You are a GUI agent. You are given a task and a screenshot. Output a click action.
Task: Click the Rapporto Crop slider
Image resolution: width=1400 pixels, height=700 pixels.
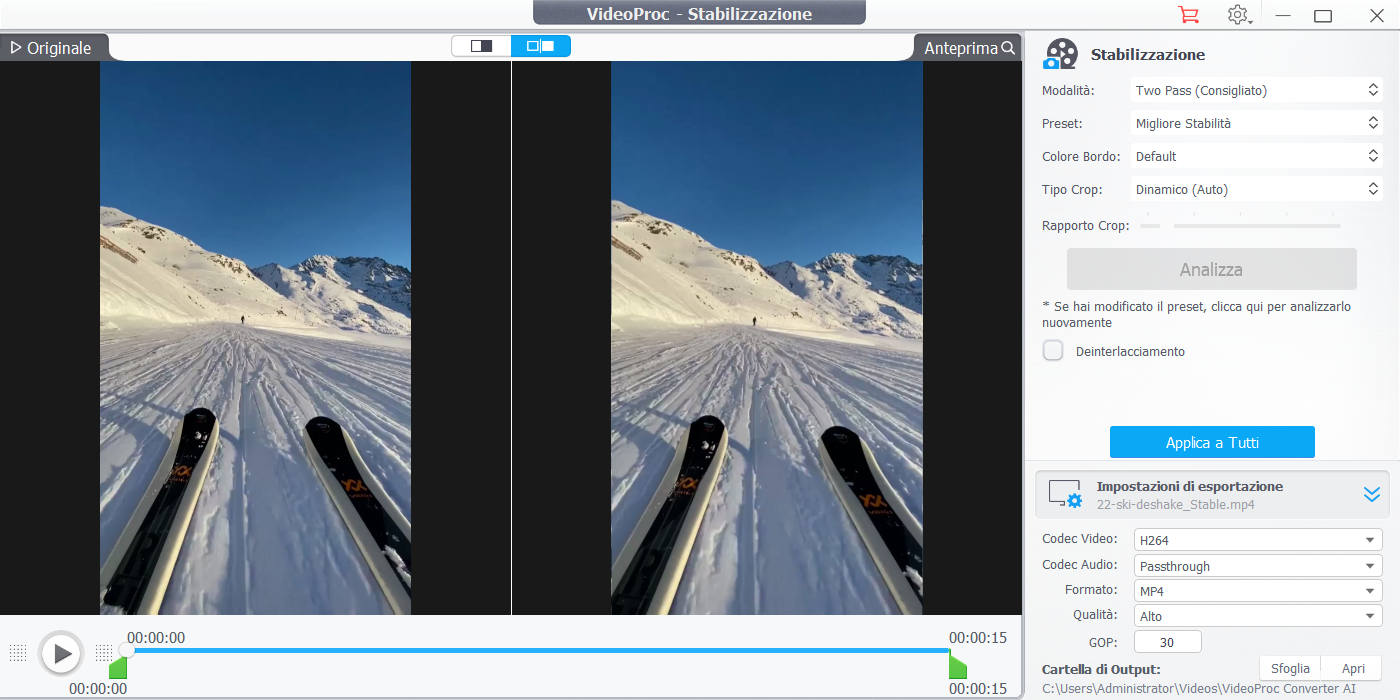pos(1256,226)
